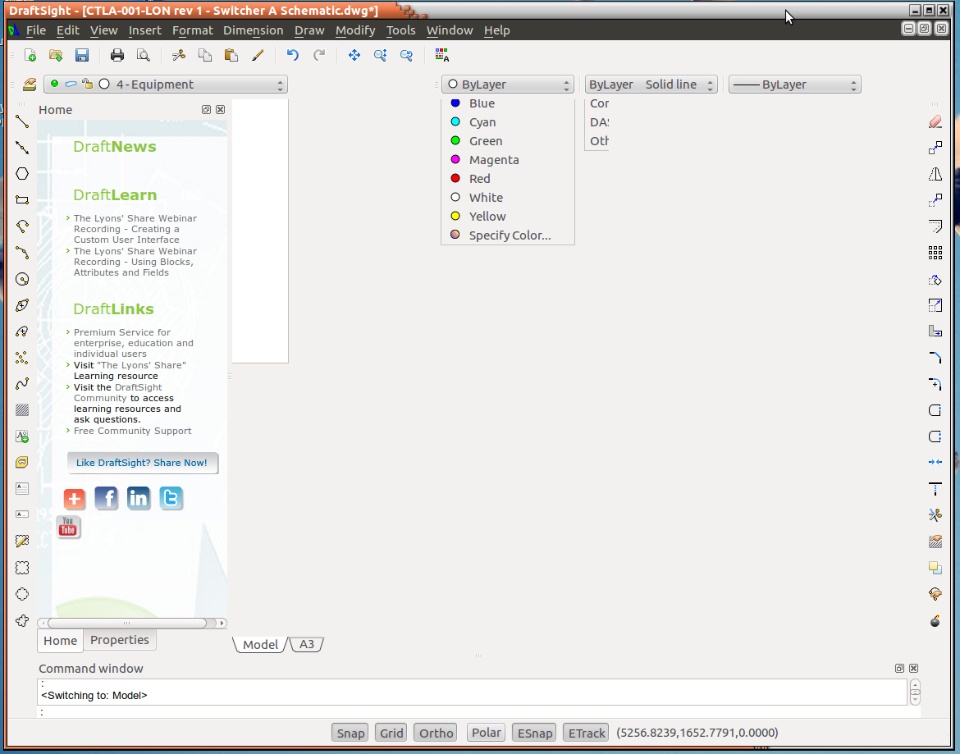Viewport: 960px width, 754px height.
Task: Select the Property Painter brush icon
Action: pyautogui.click(x=257, y=55)
